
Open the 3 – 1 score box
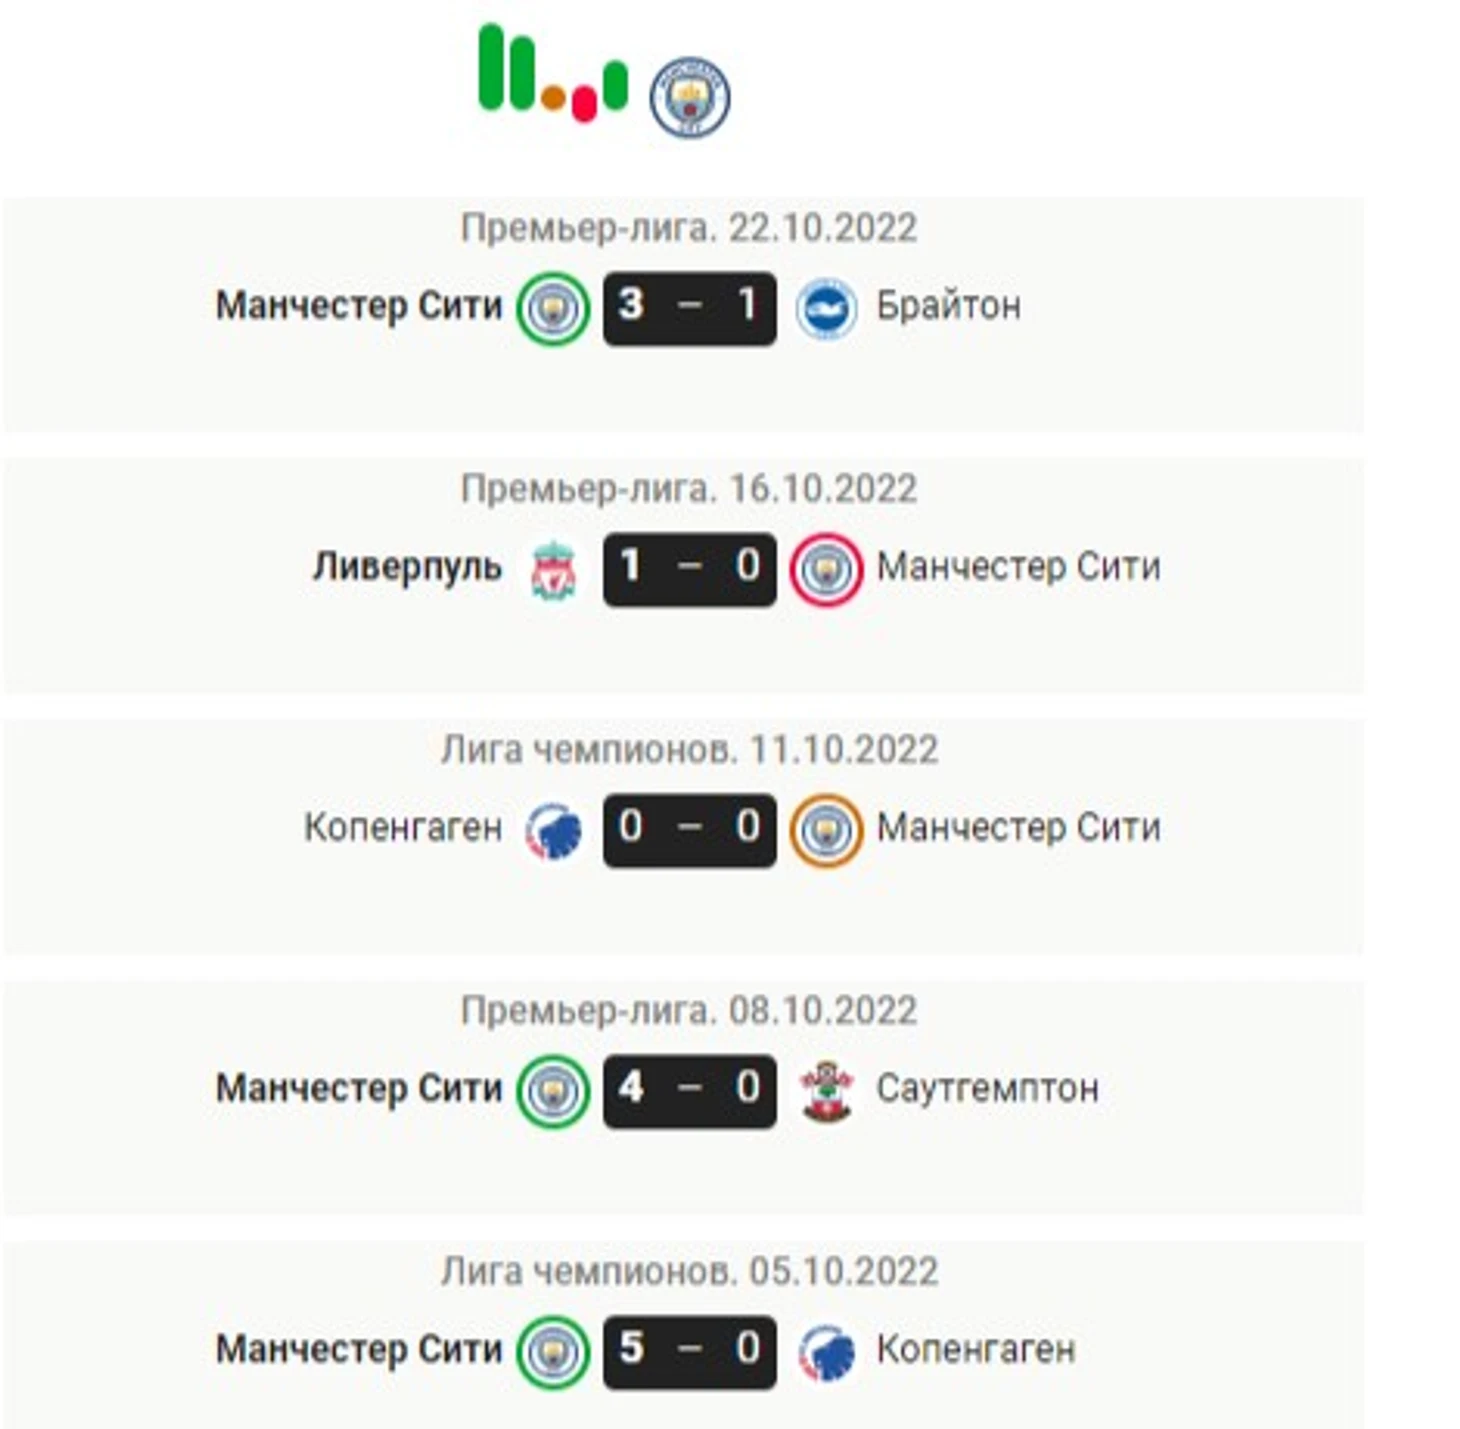[690, 308]
